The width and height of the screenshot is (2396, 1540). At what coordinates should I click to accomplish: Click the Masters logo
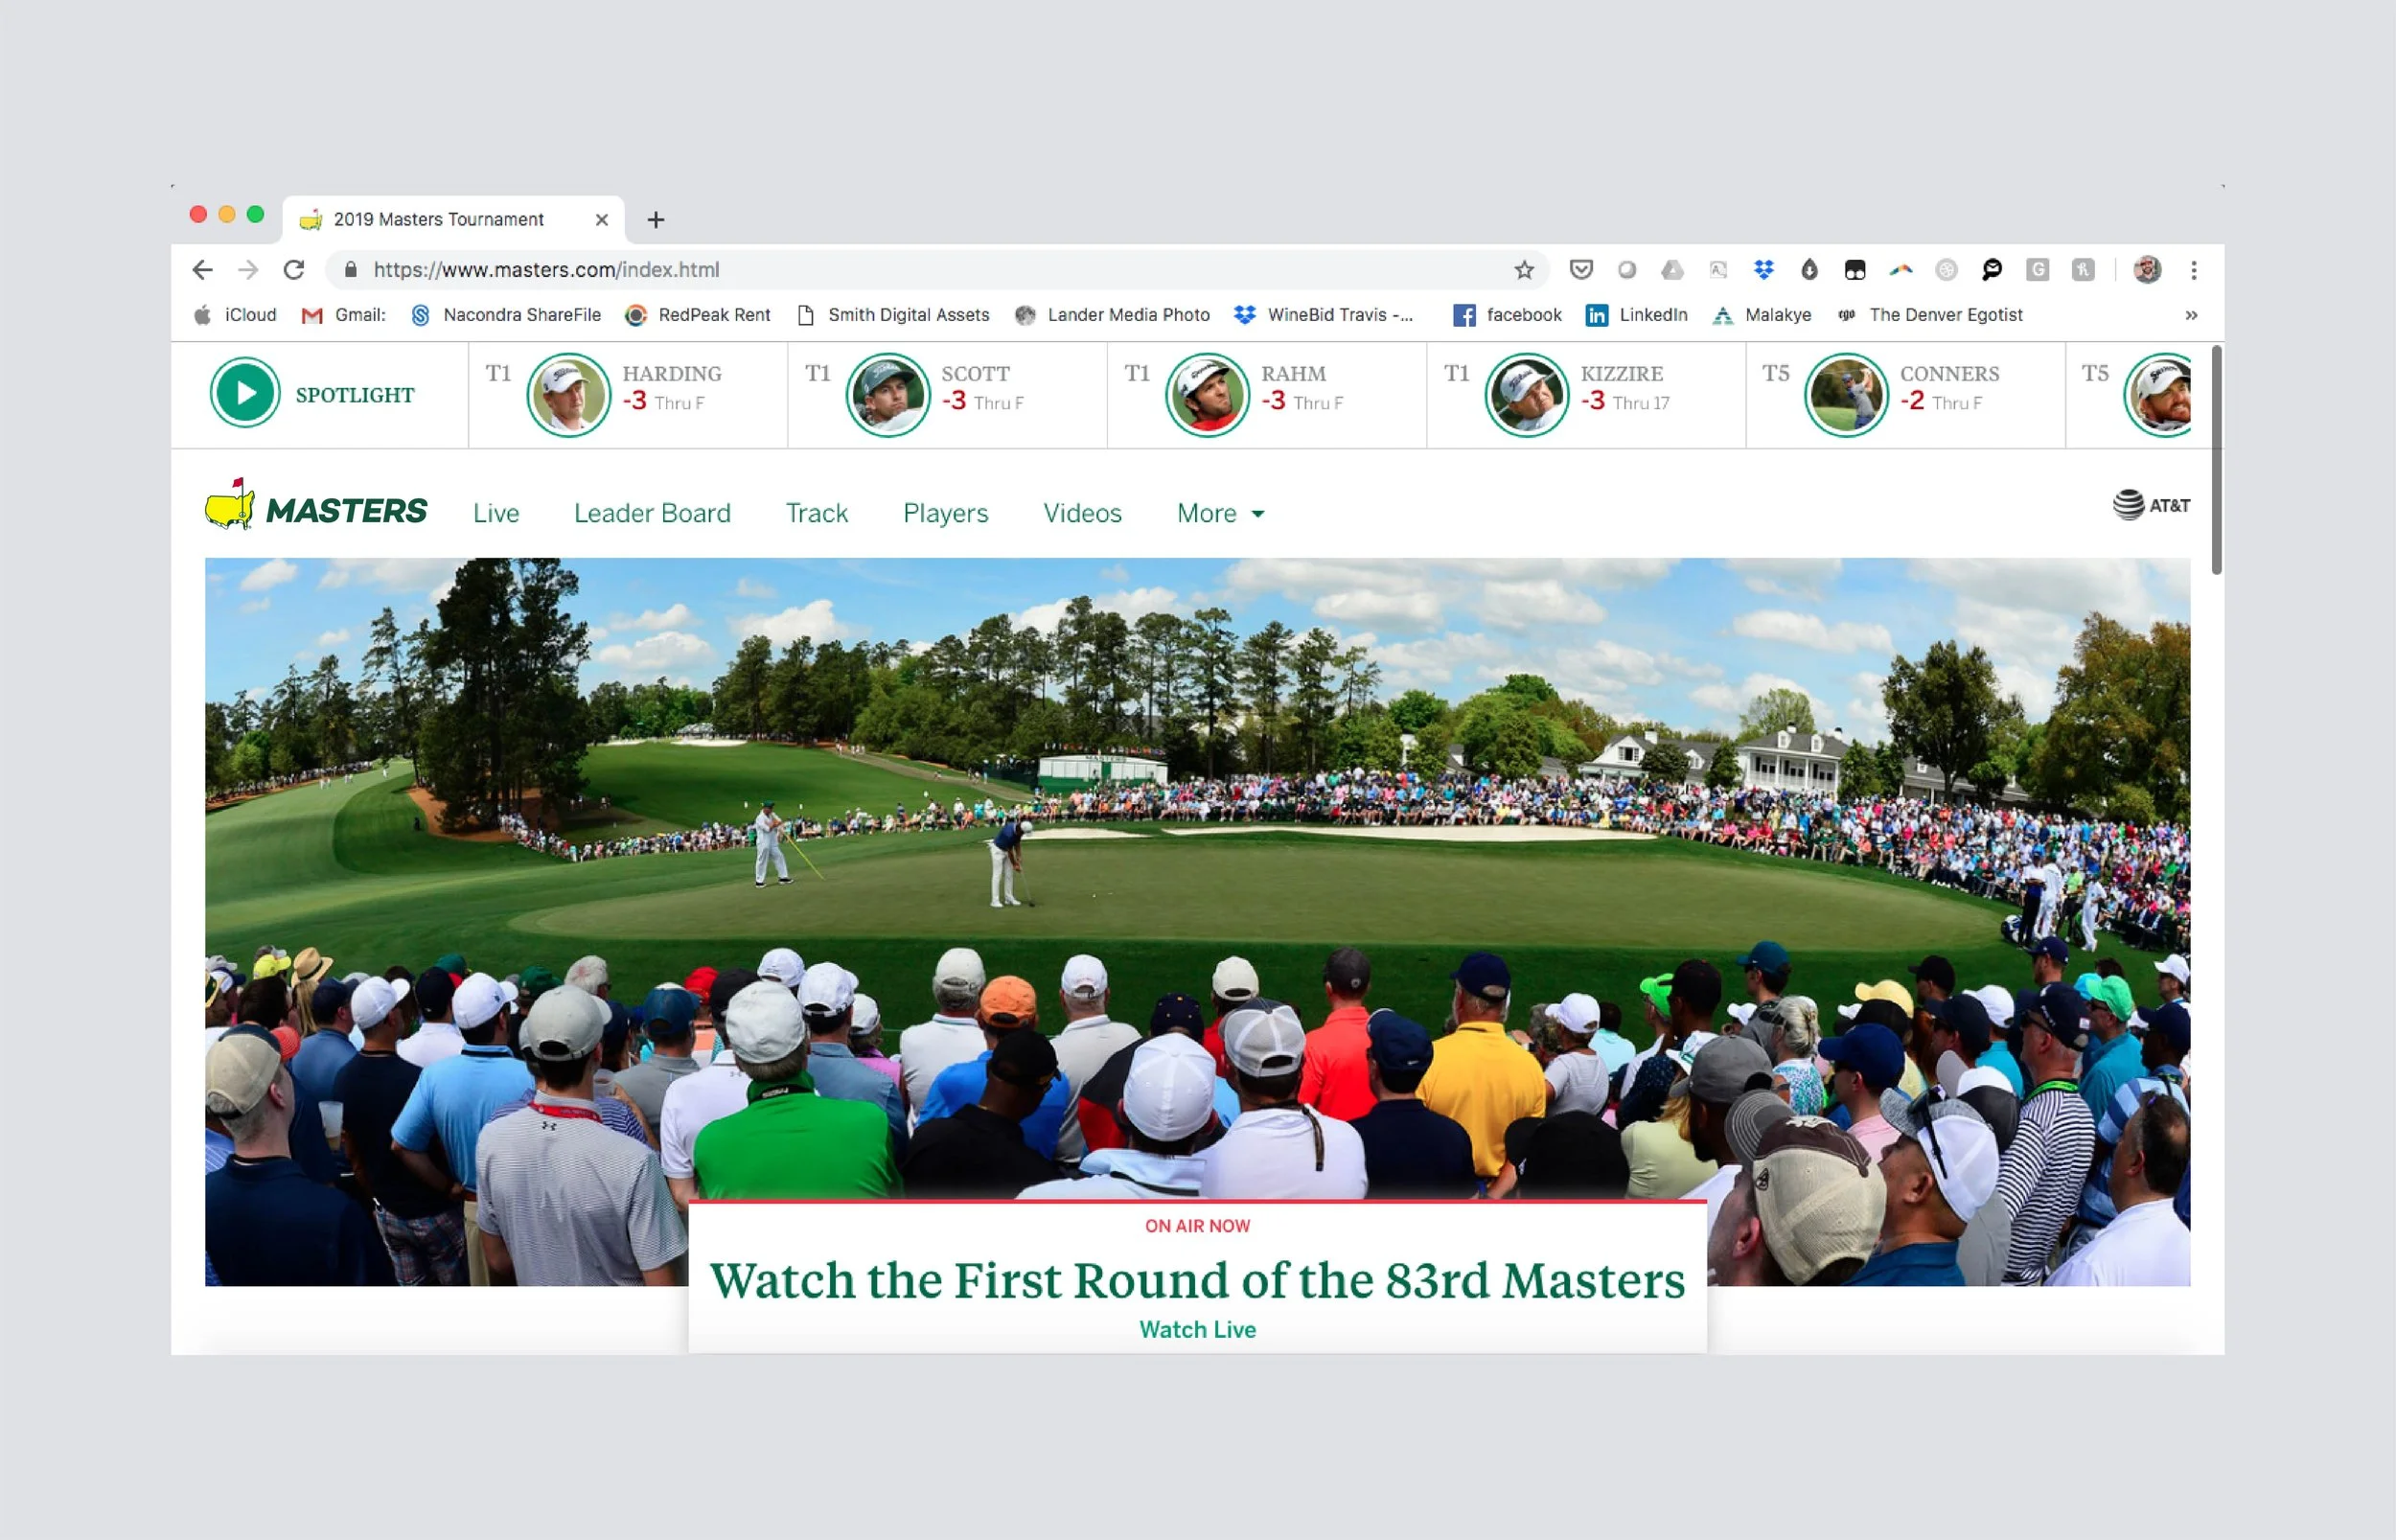tap(316, 507)
